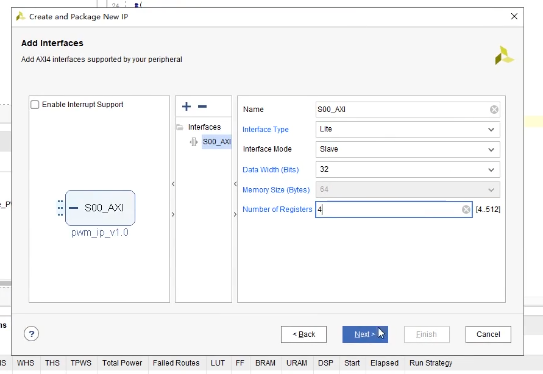Sort by URAM column header
543x374 pixels.
tap(297, 363)
